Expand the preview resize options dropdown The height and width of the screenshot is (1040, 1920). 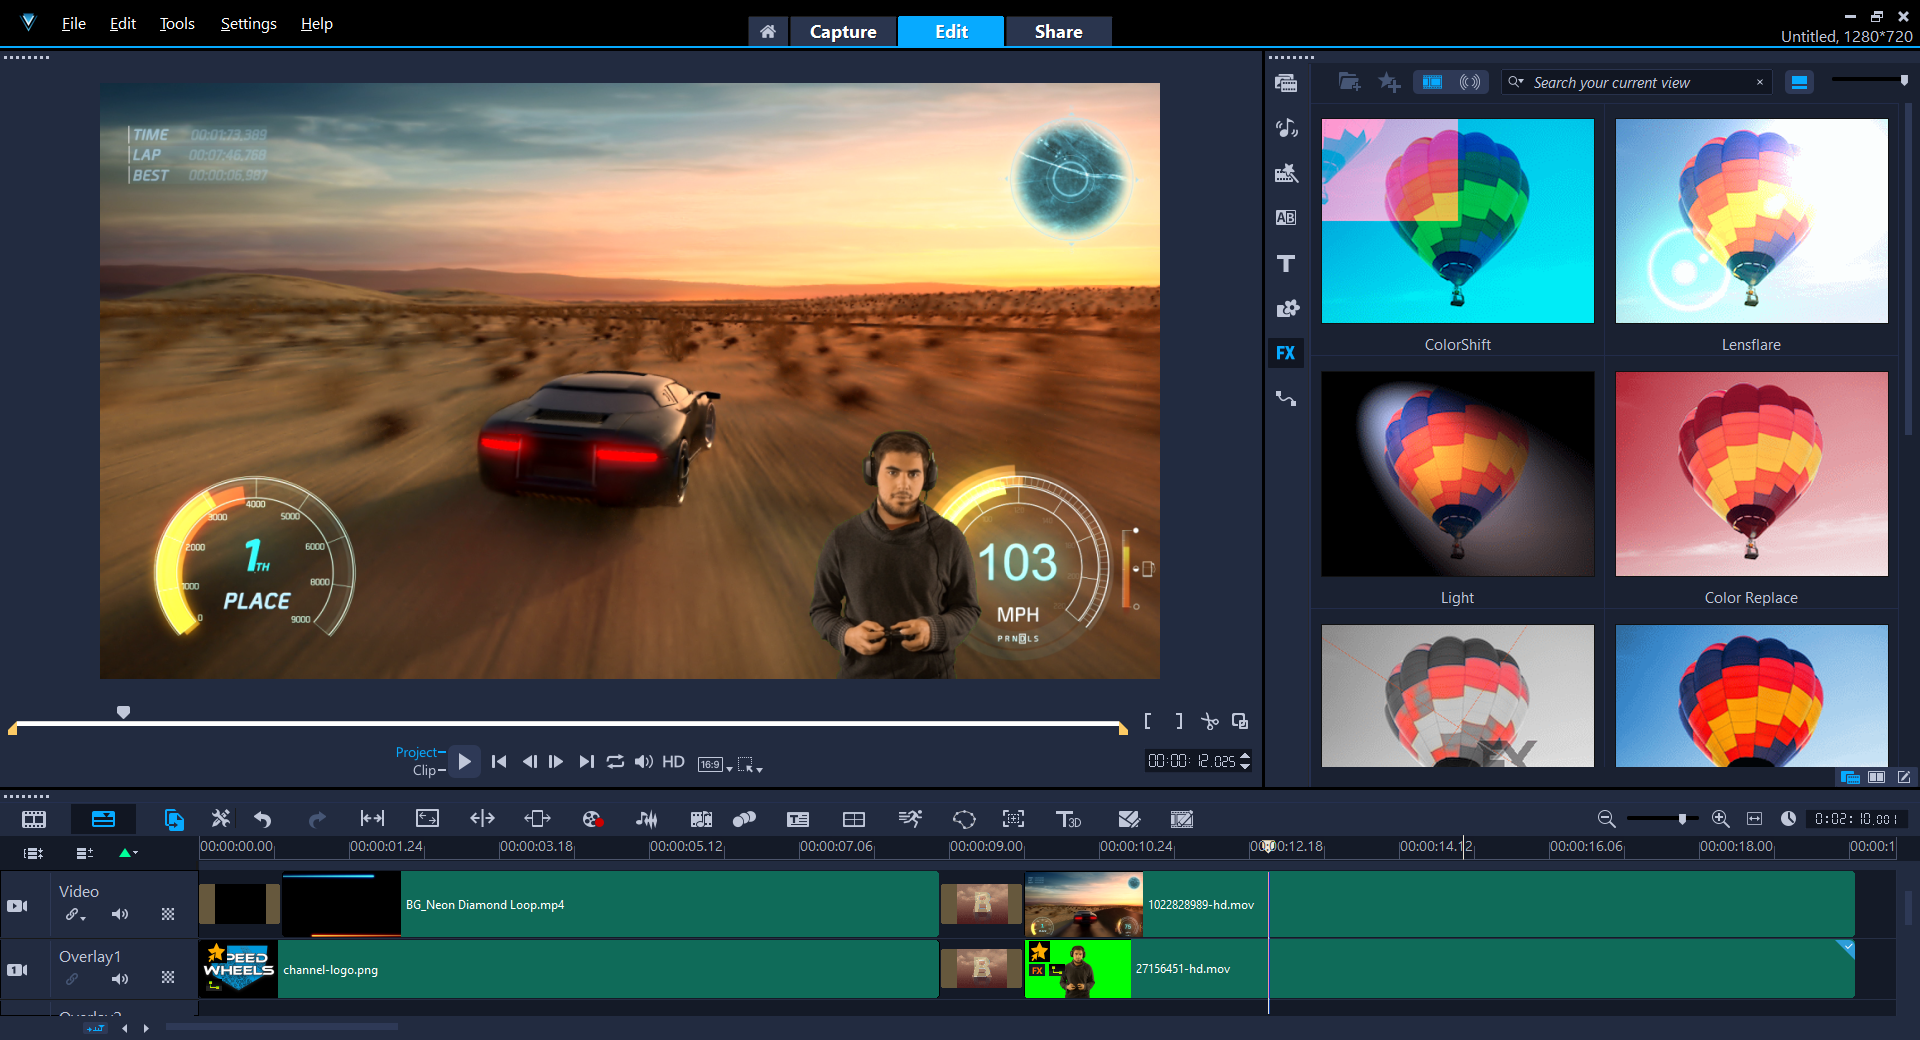(x=750, y=766)
